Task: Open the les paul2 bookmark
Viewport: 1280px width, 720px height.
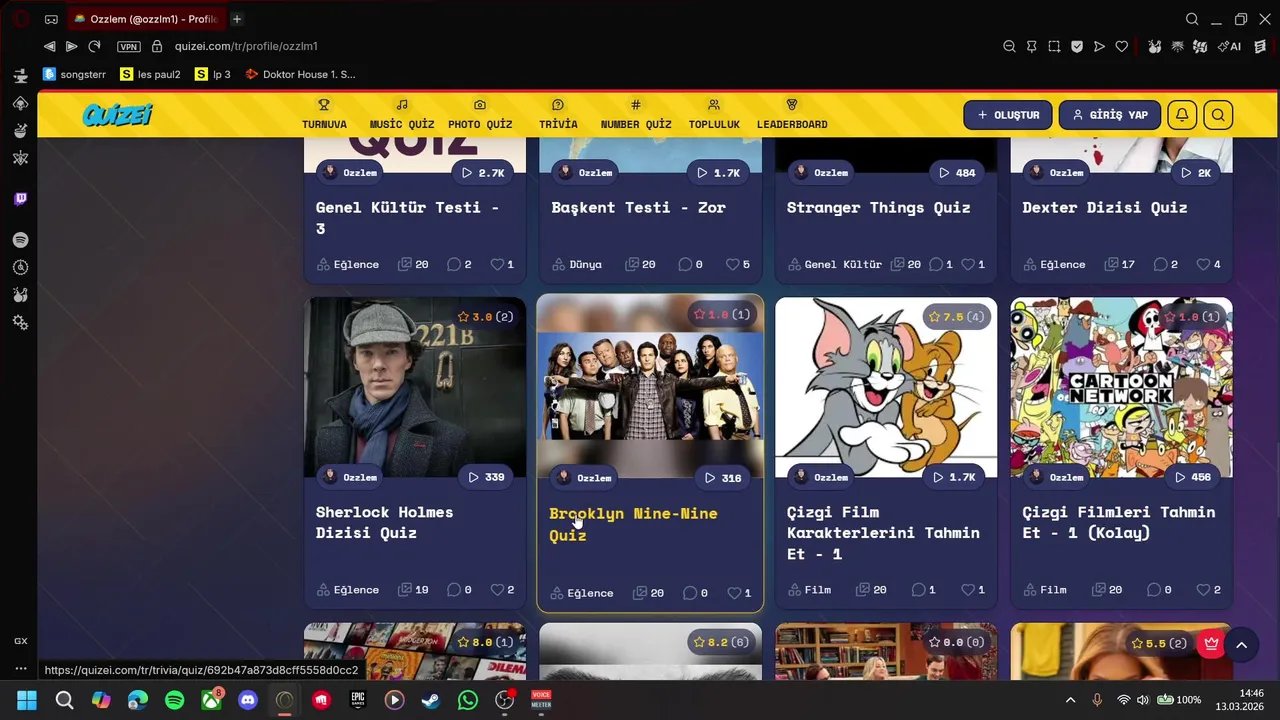Action: [x=150, y=74]
